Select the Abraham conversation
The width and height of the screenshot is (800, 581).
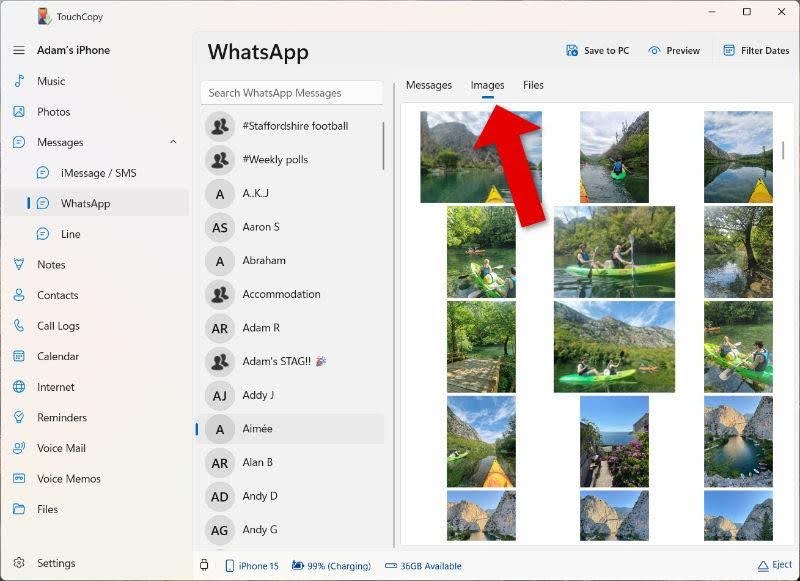tap(291, 261)
